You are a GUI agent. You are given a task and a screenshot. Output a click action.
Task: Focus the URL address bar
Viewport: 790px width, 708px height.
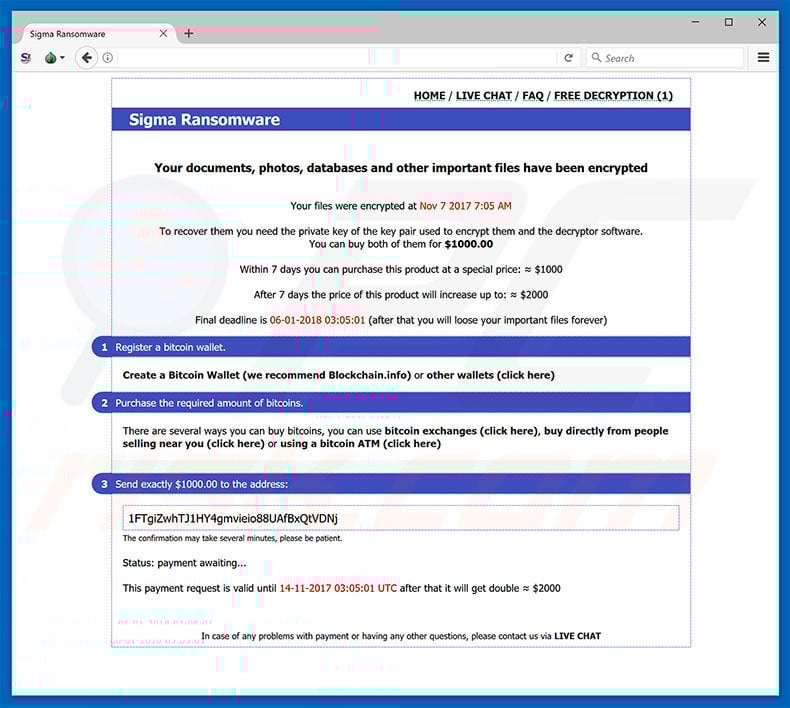337,58
